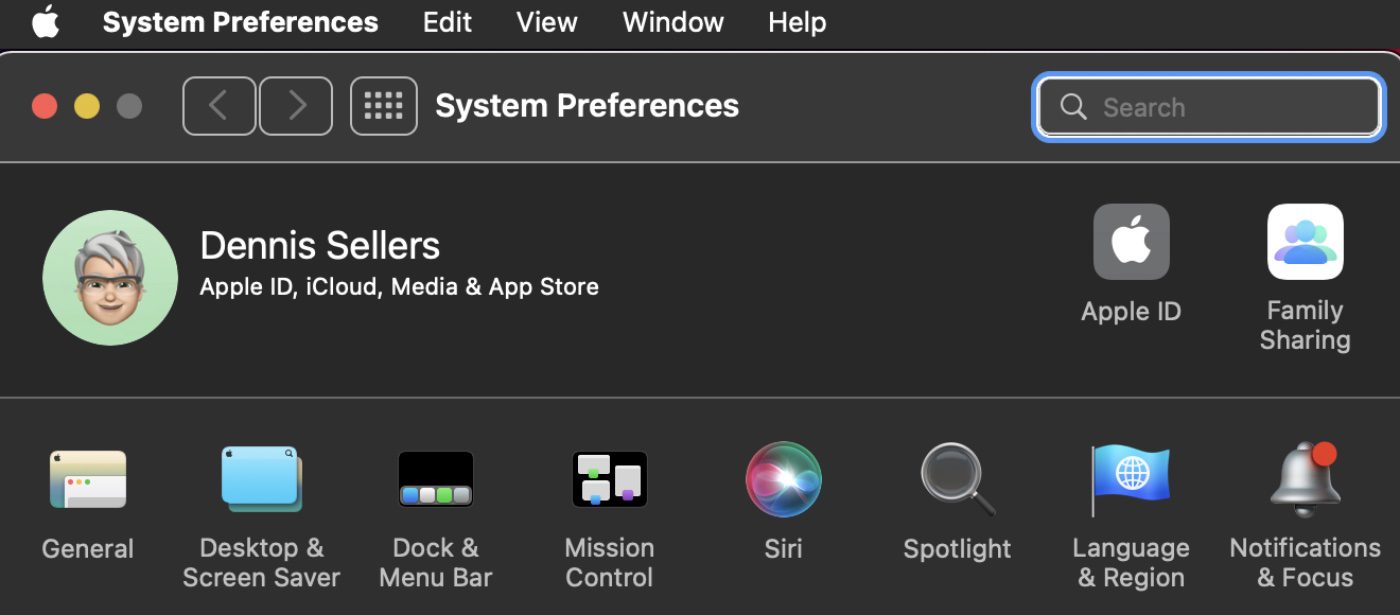Open the Help menu
Image resolution: width=1400 pixels, height=615 pixels.
(x=797, y=23)
